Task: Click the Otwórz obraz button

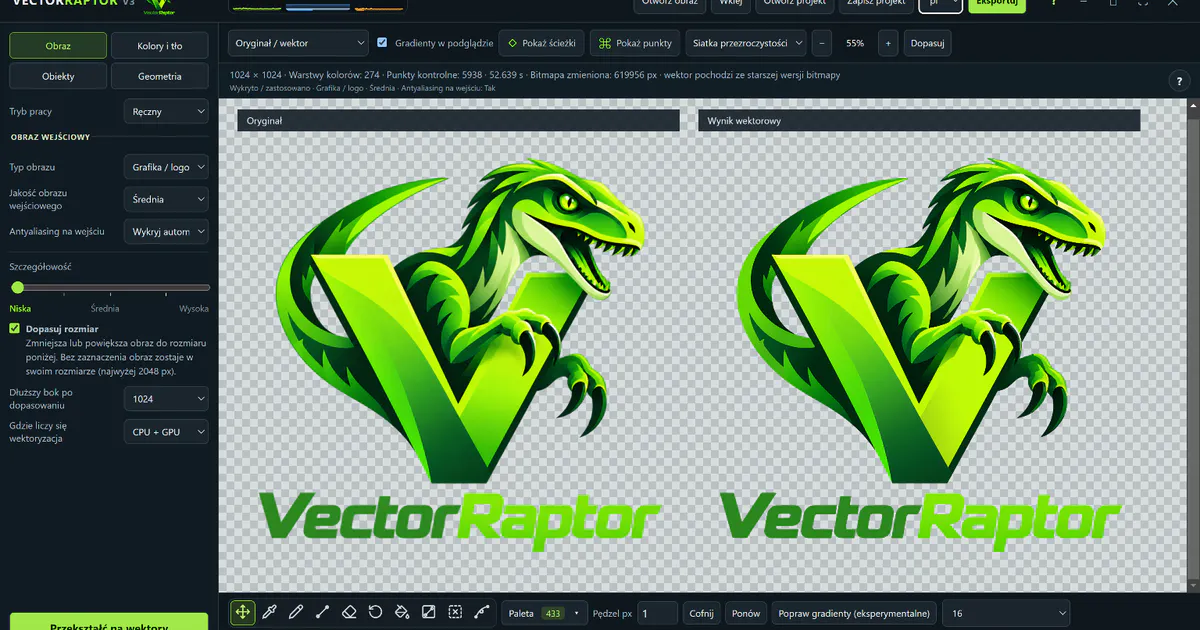Action: pos(670,4)
